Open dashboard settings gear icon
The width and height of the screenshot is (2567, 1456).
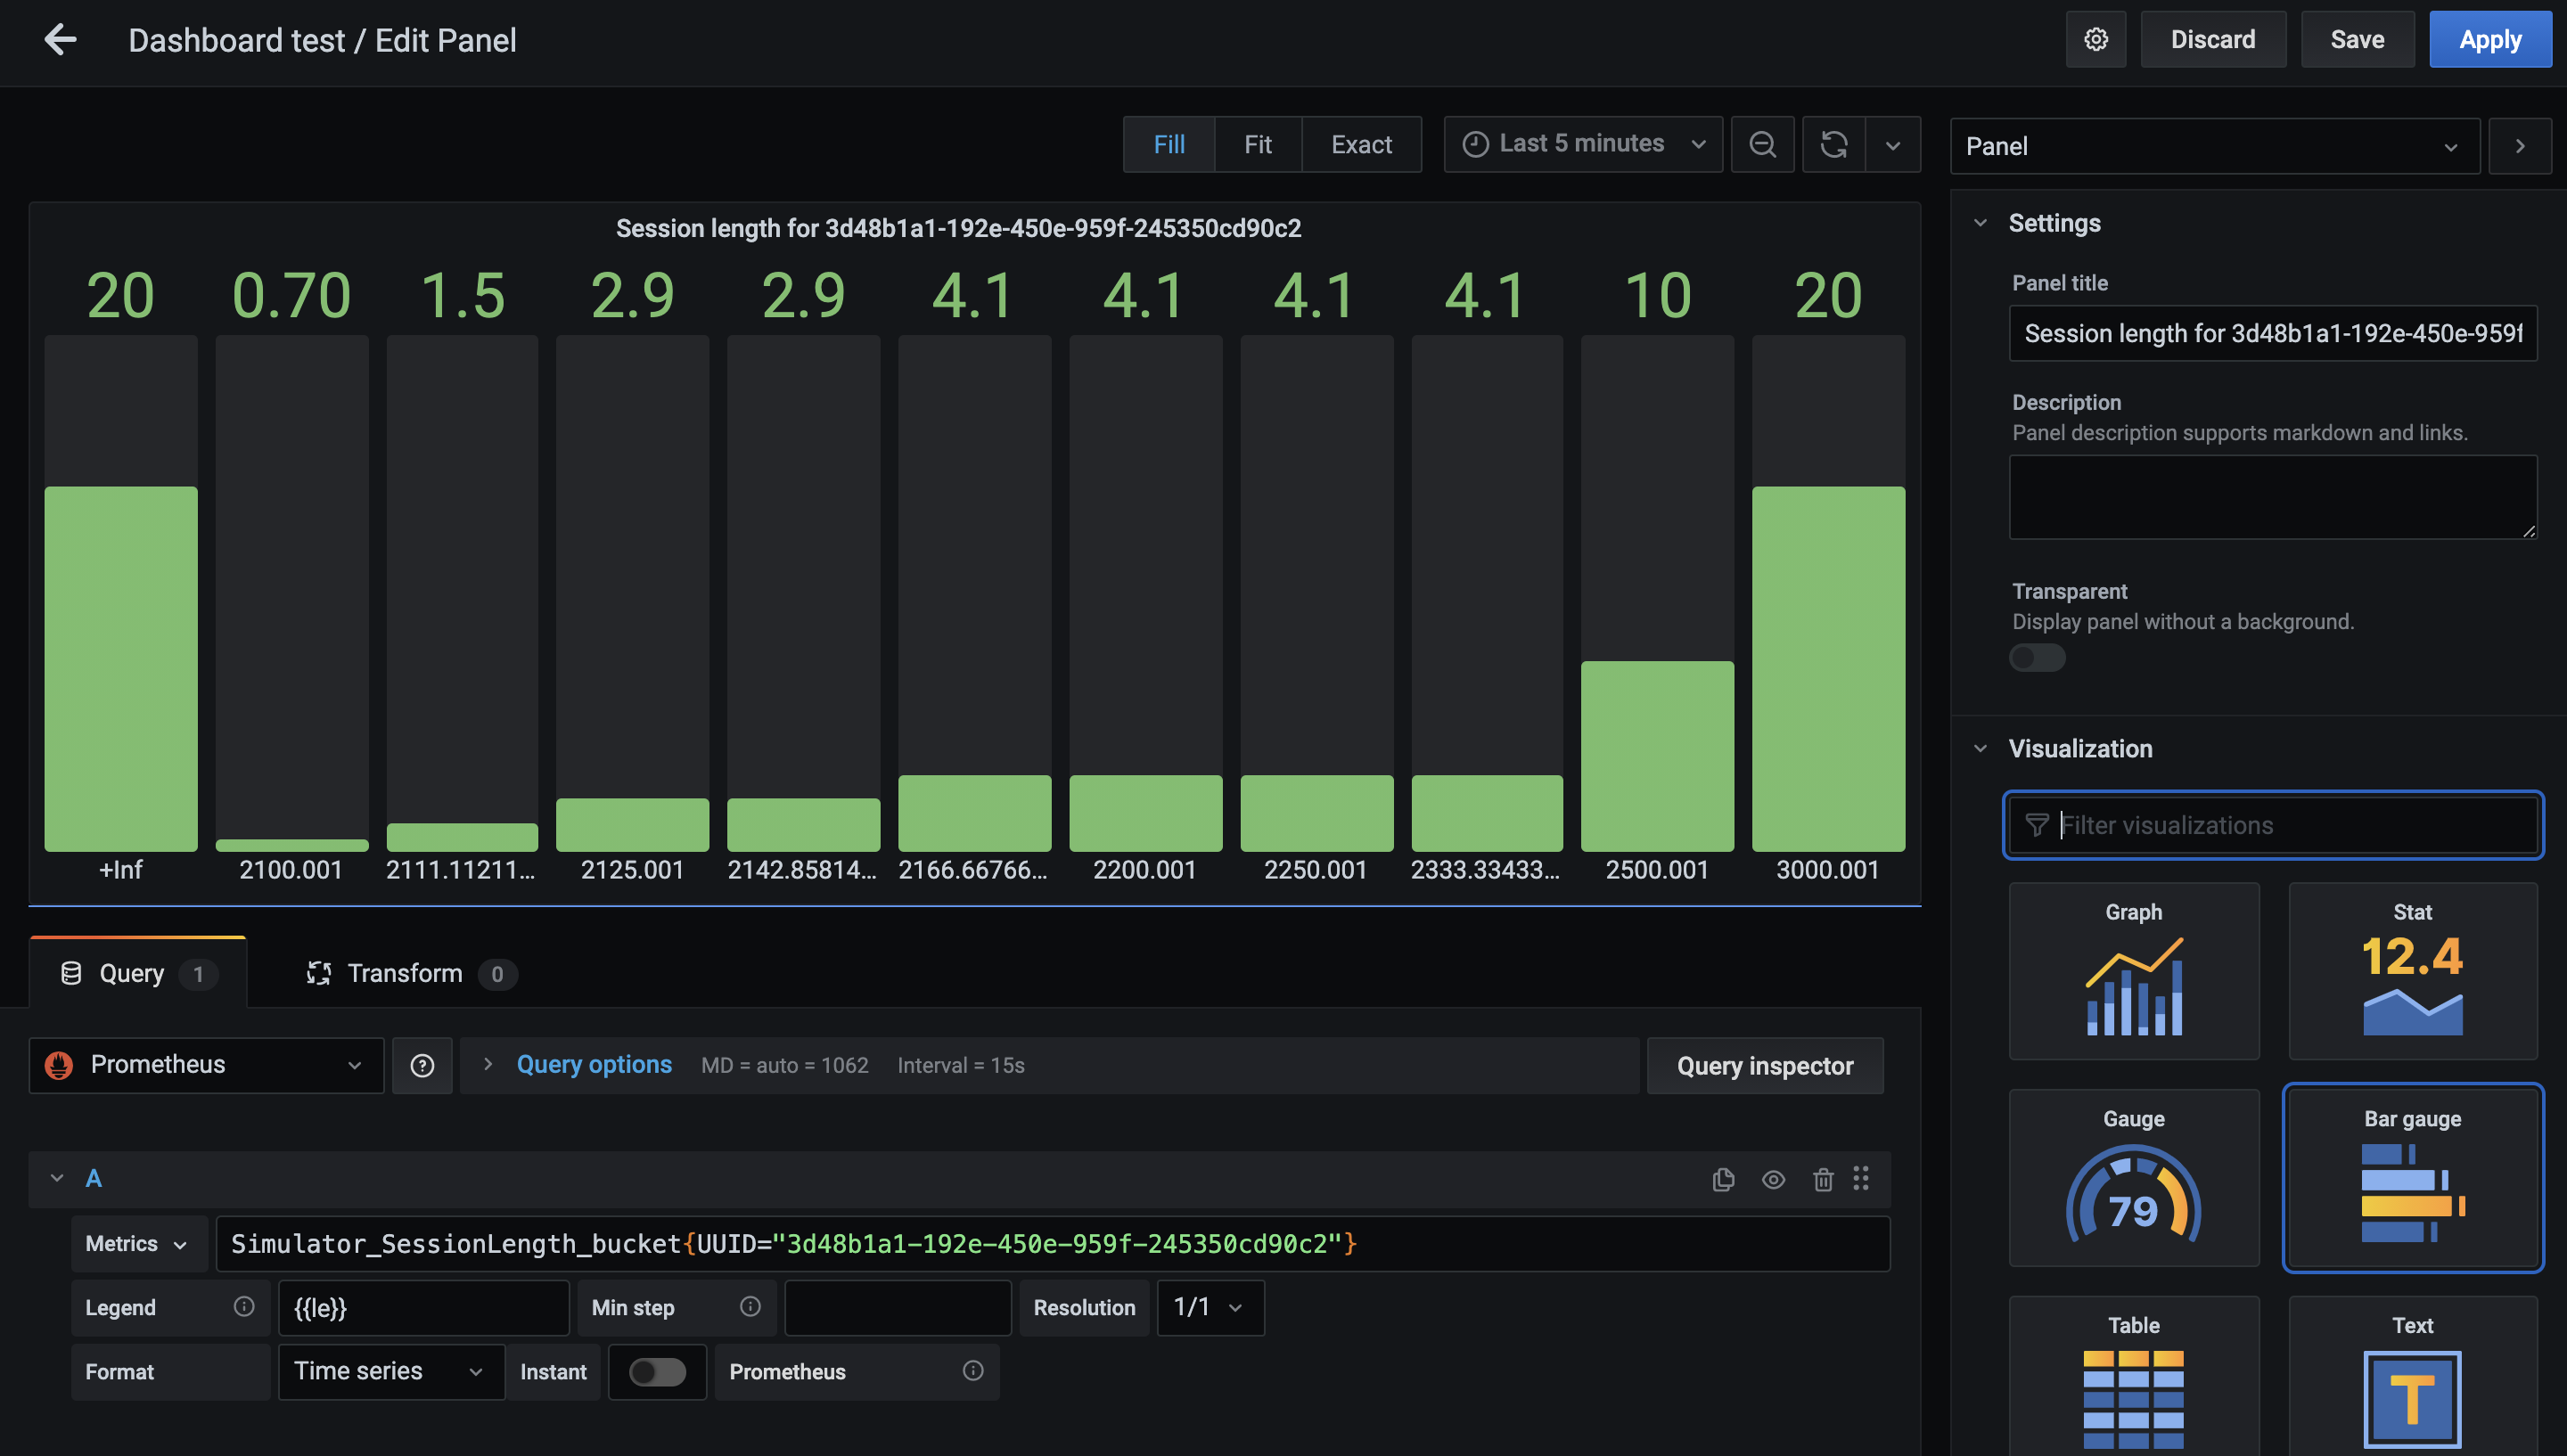2095,40
